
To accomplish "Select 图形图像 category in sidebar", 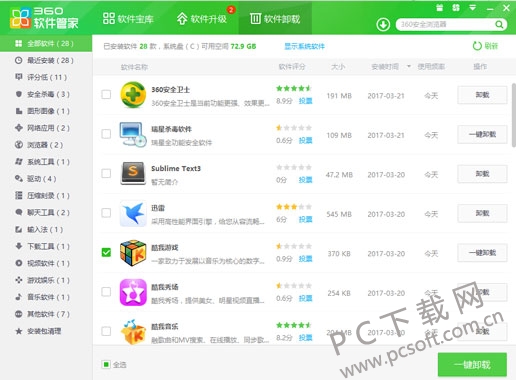I will 46,111.
